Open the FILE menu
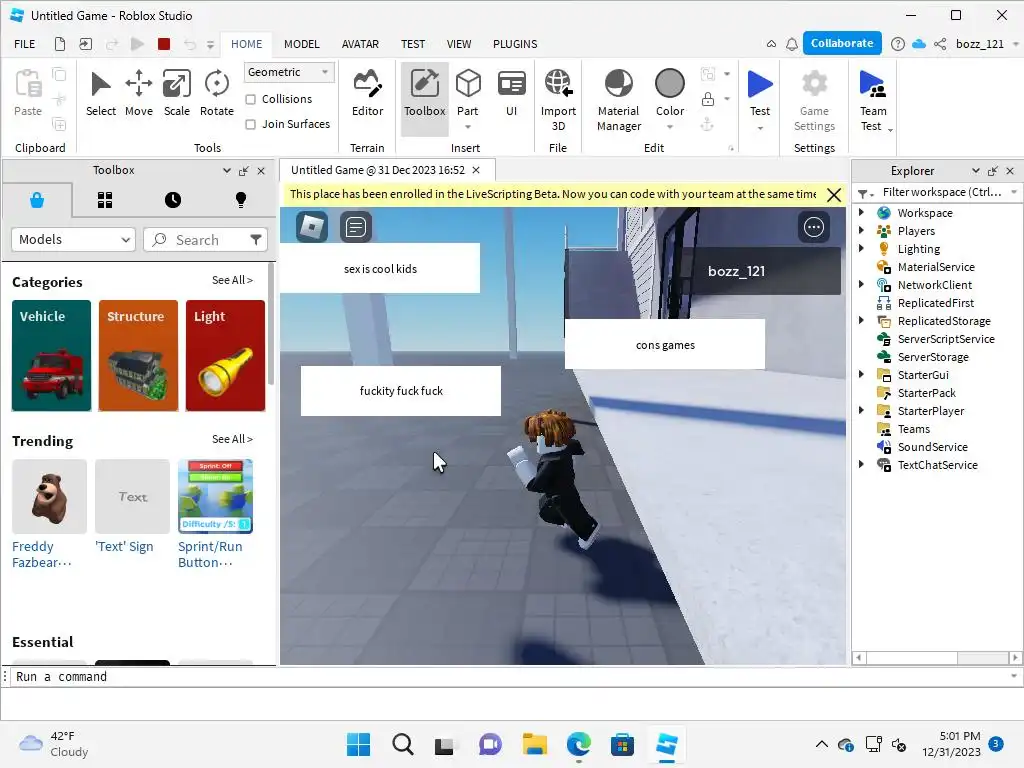This screenshot has width=1024, height=768. (25, 44)
